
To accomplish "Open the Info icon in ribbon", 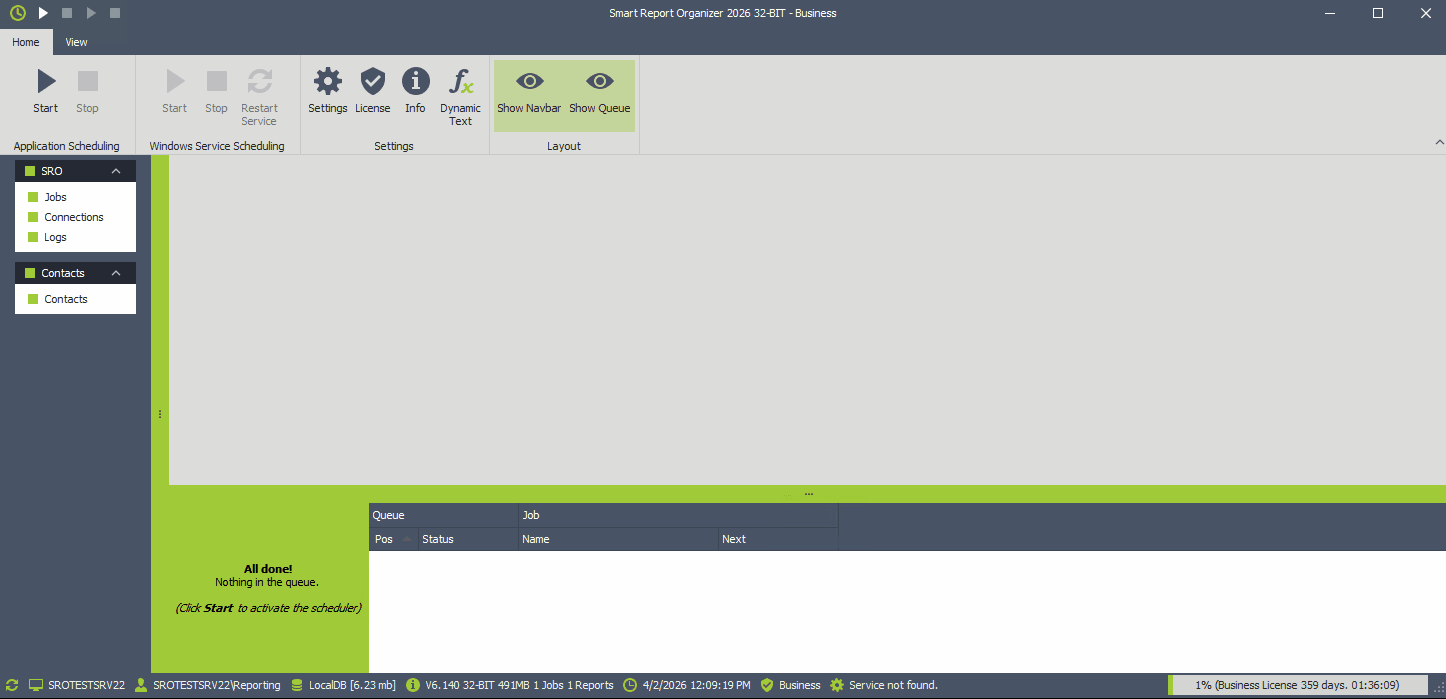I will click(x=415, y=91).
